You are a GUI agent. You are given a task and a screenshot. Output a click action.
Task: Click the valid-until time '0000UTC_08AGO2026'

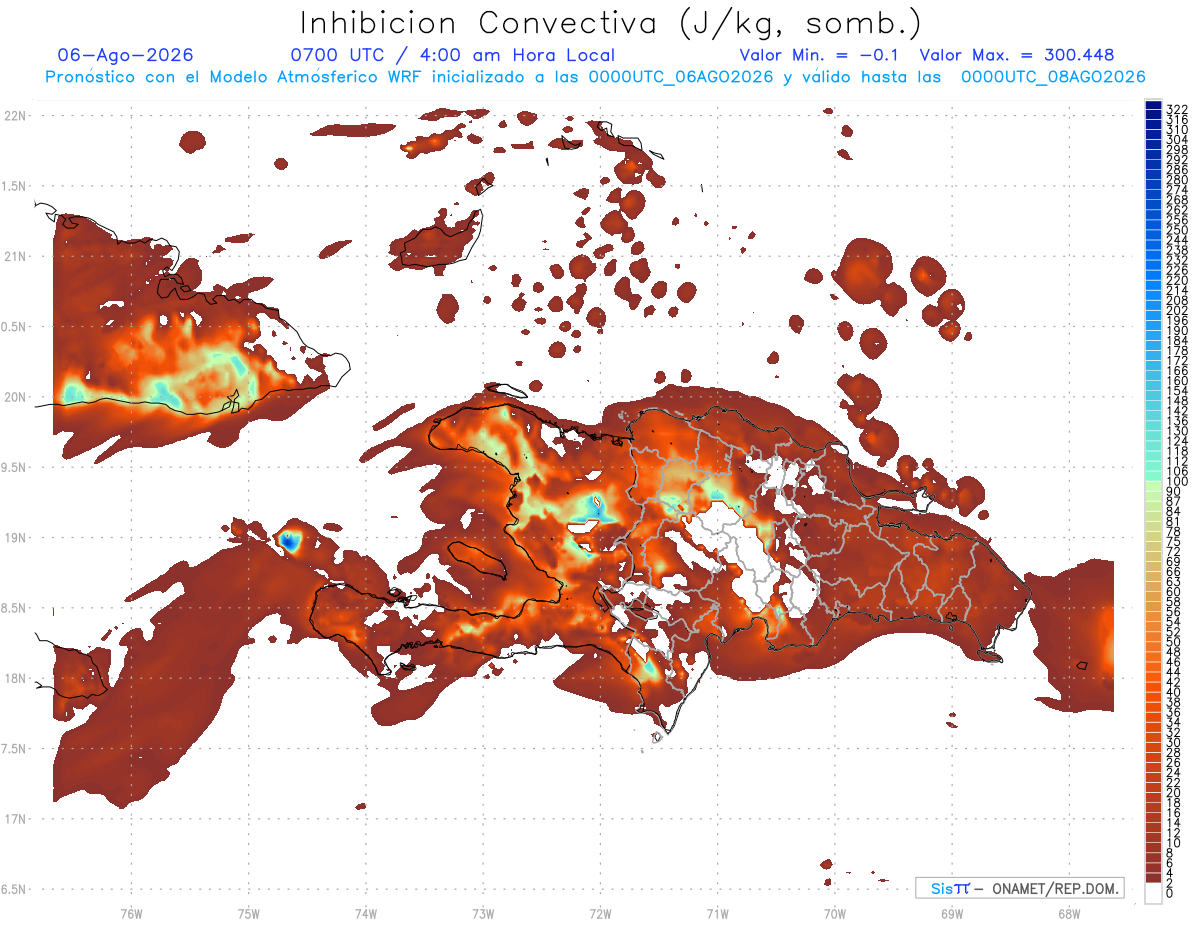(1053, 76)
